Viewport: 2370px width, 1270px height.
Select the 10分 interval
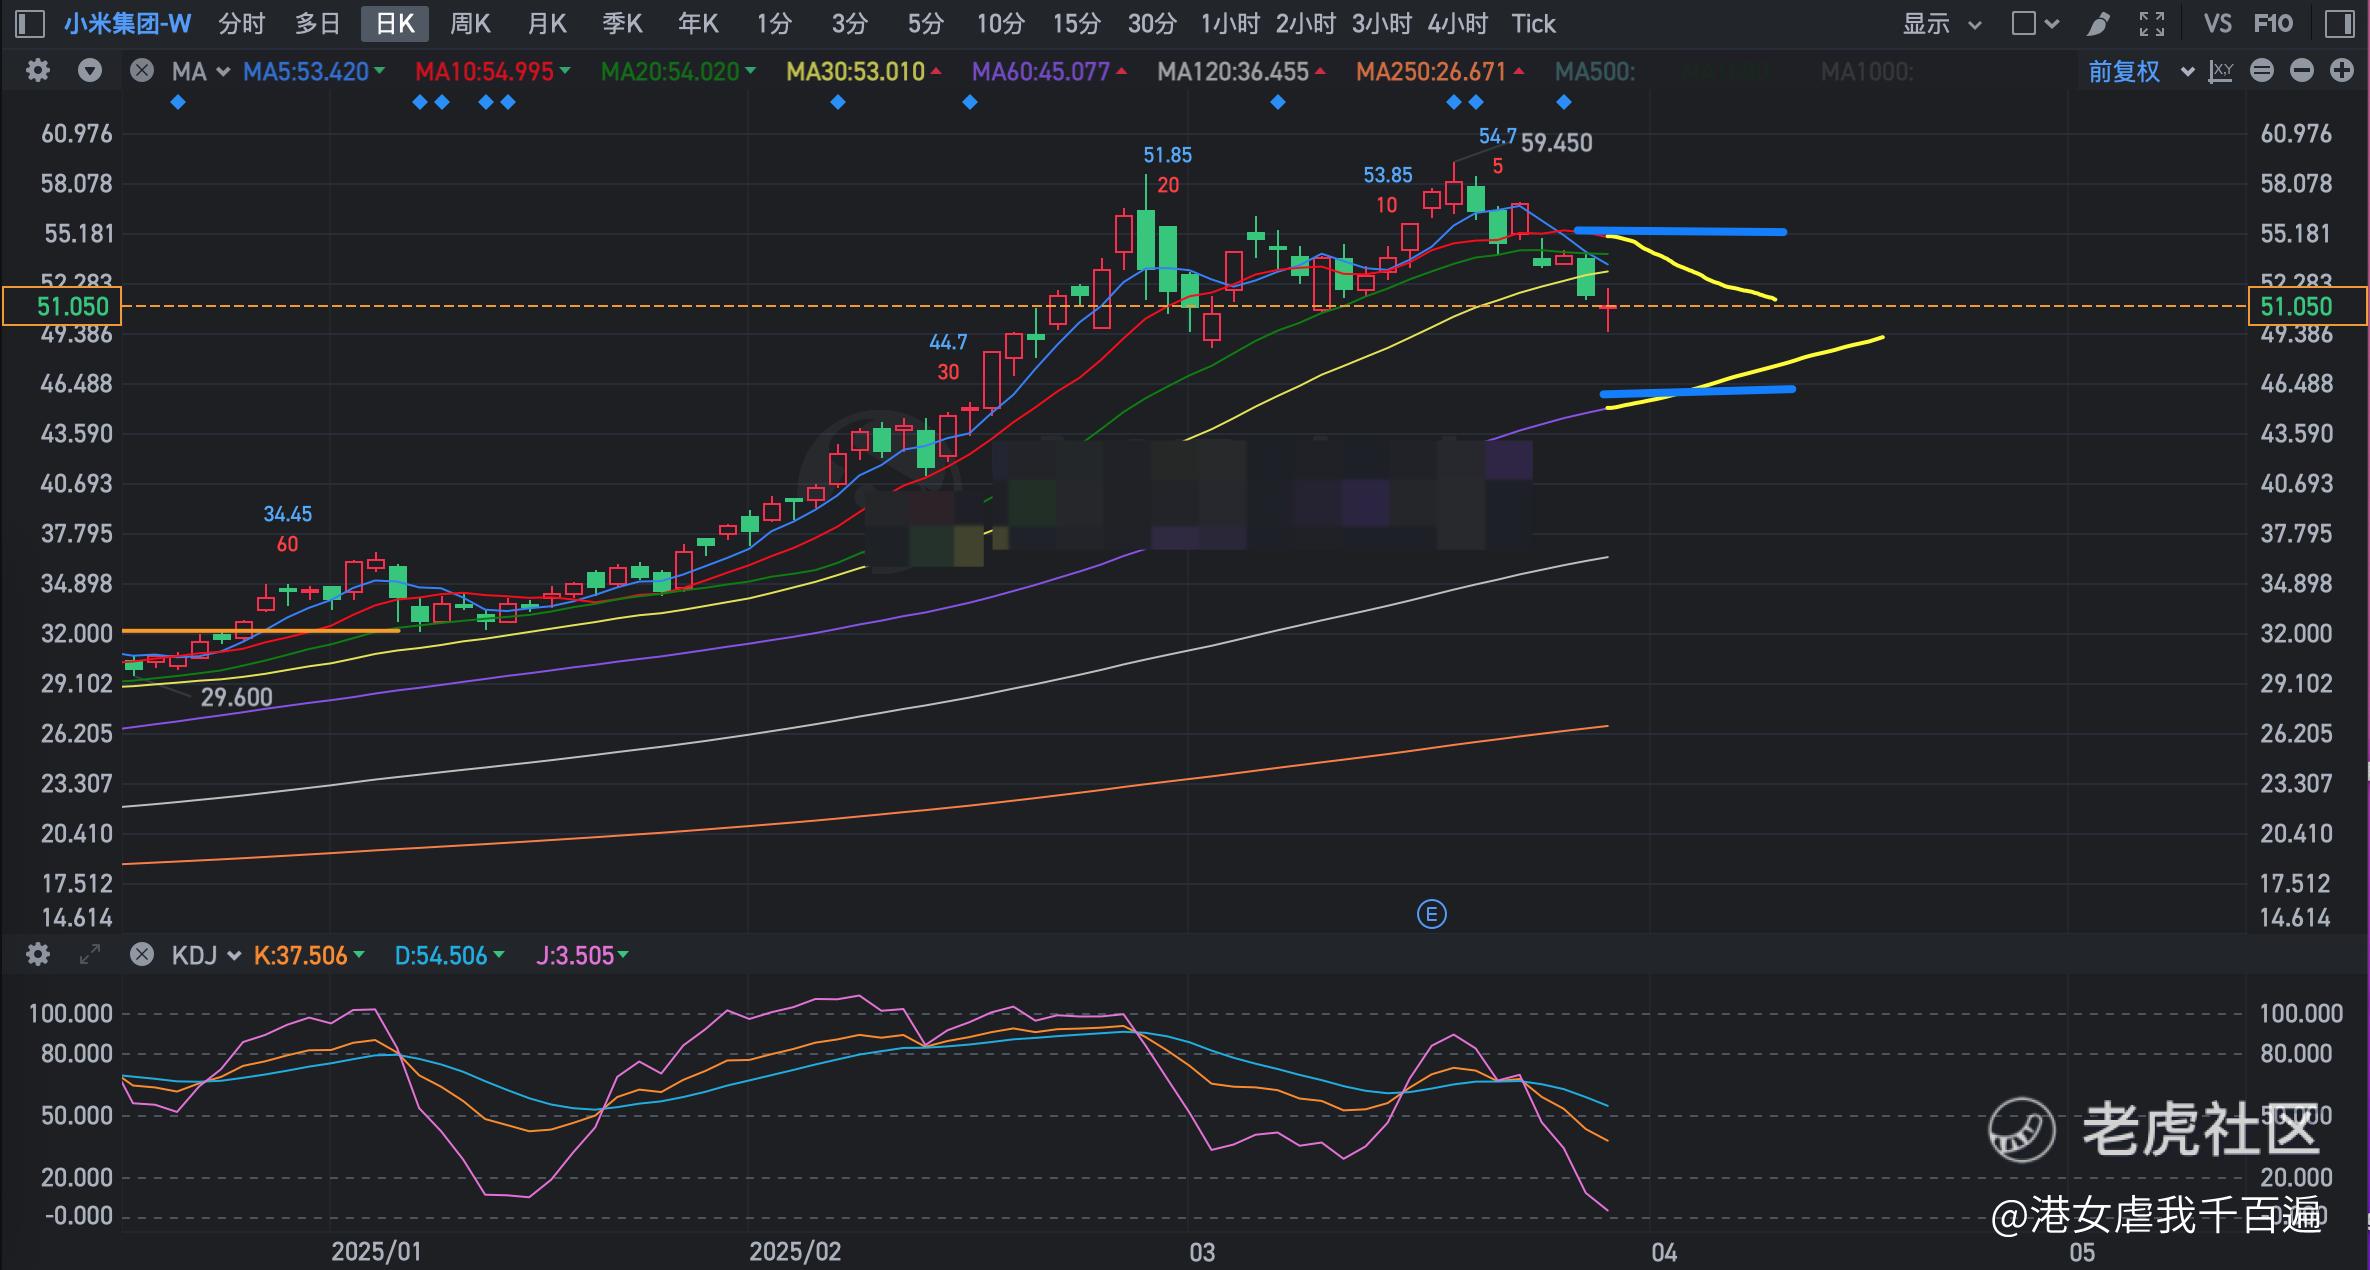(1000, 24)
